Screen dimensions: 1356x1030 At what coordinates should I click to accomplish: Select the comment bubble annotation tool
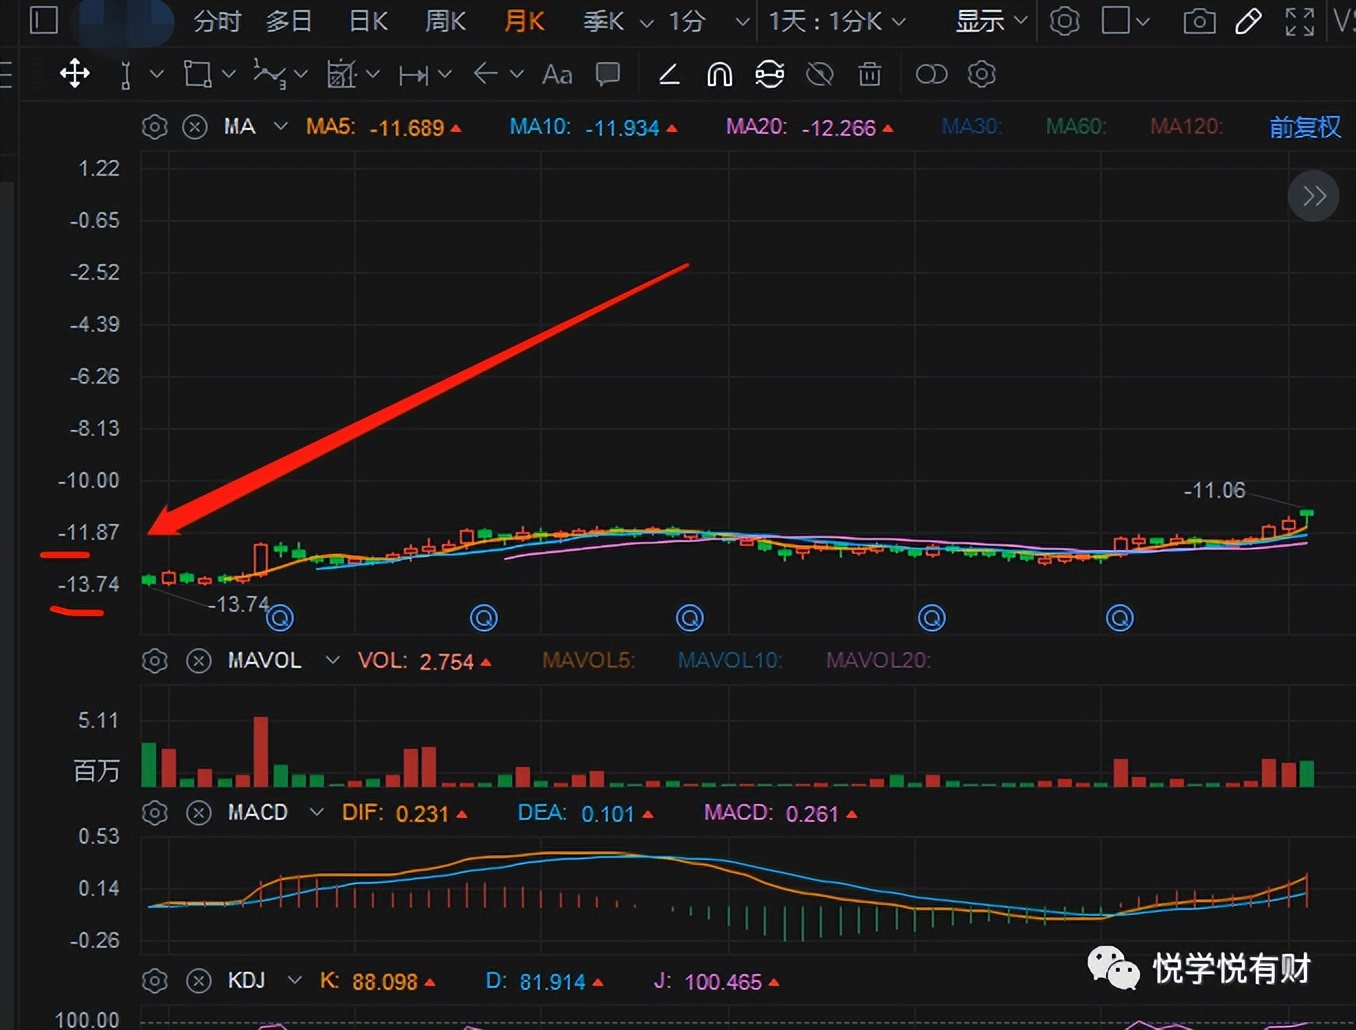(x=608, y=74)
